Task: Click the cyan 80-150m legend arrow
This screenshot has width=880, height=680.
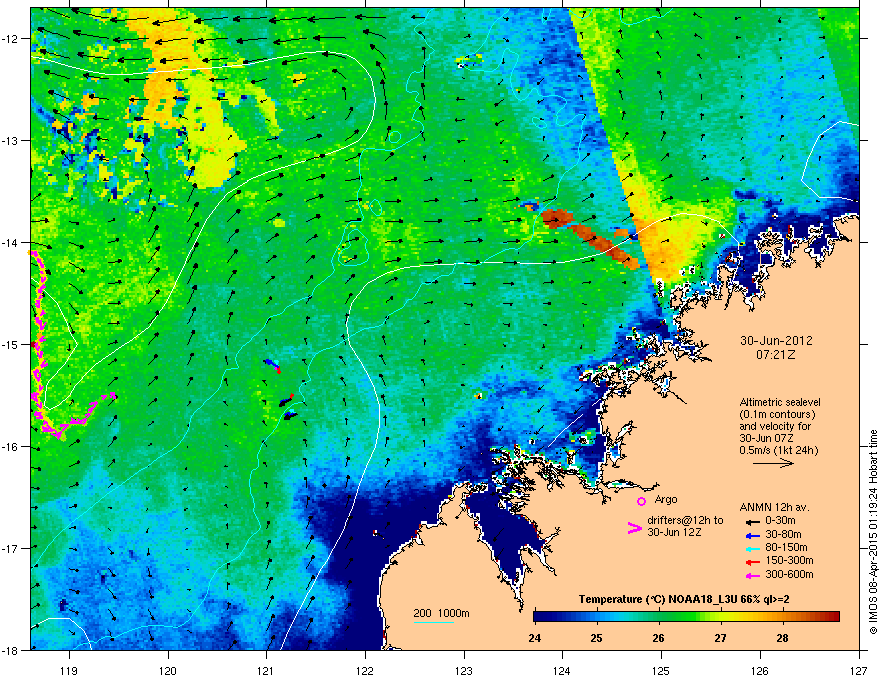Action: tap(753, 548)
